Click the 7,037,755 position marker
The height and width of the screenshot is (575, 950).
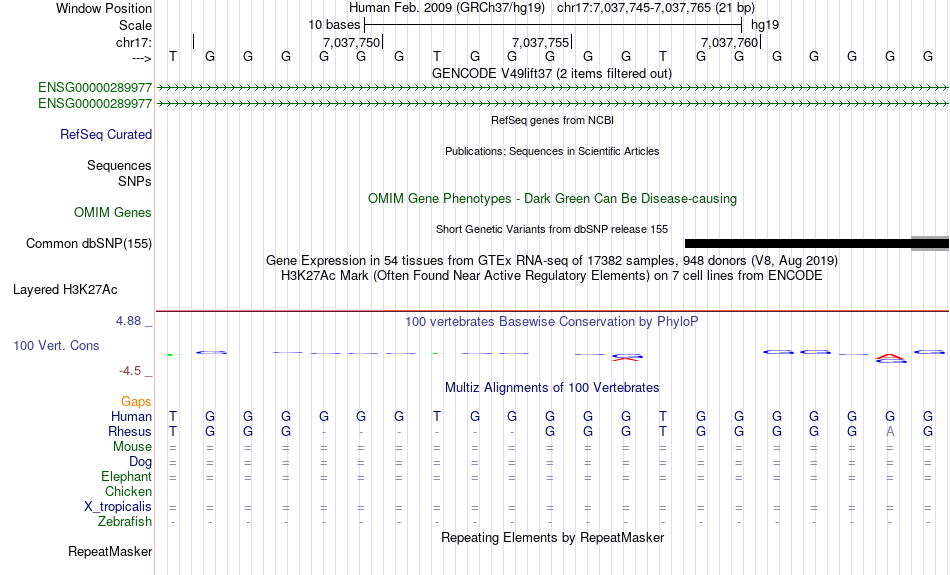point(540,42)
